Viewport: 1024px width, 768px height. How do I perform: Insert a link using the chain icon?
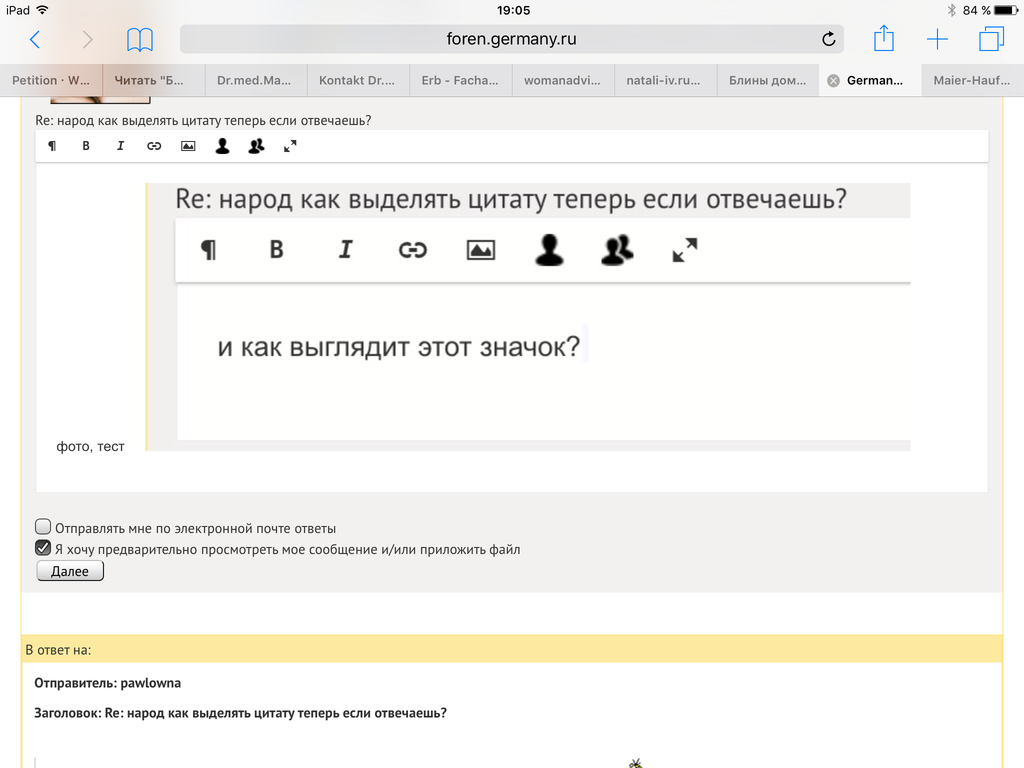154,146
